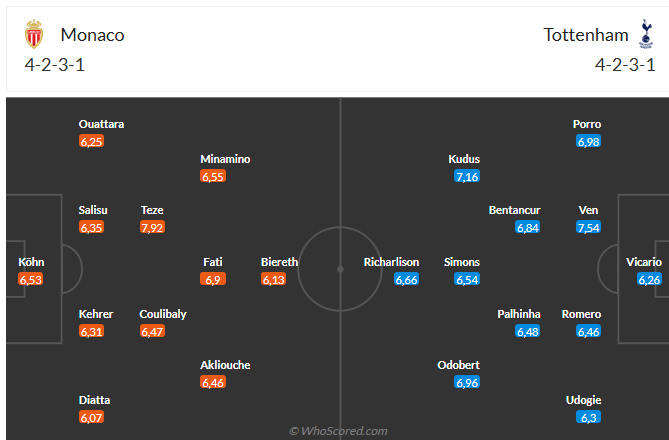Open player Ouattara's name
The image size is (669, 440).
click(101, 124)
